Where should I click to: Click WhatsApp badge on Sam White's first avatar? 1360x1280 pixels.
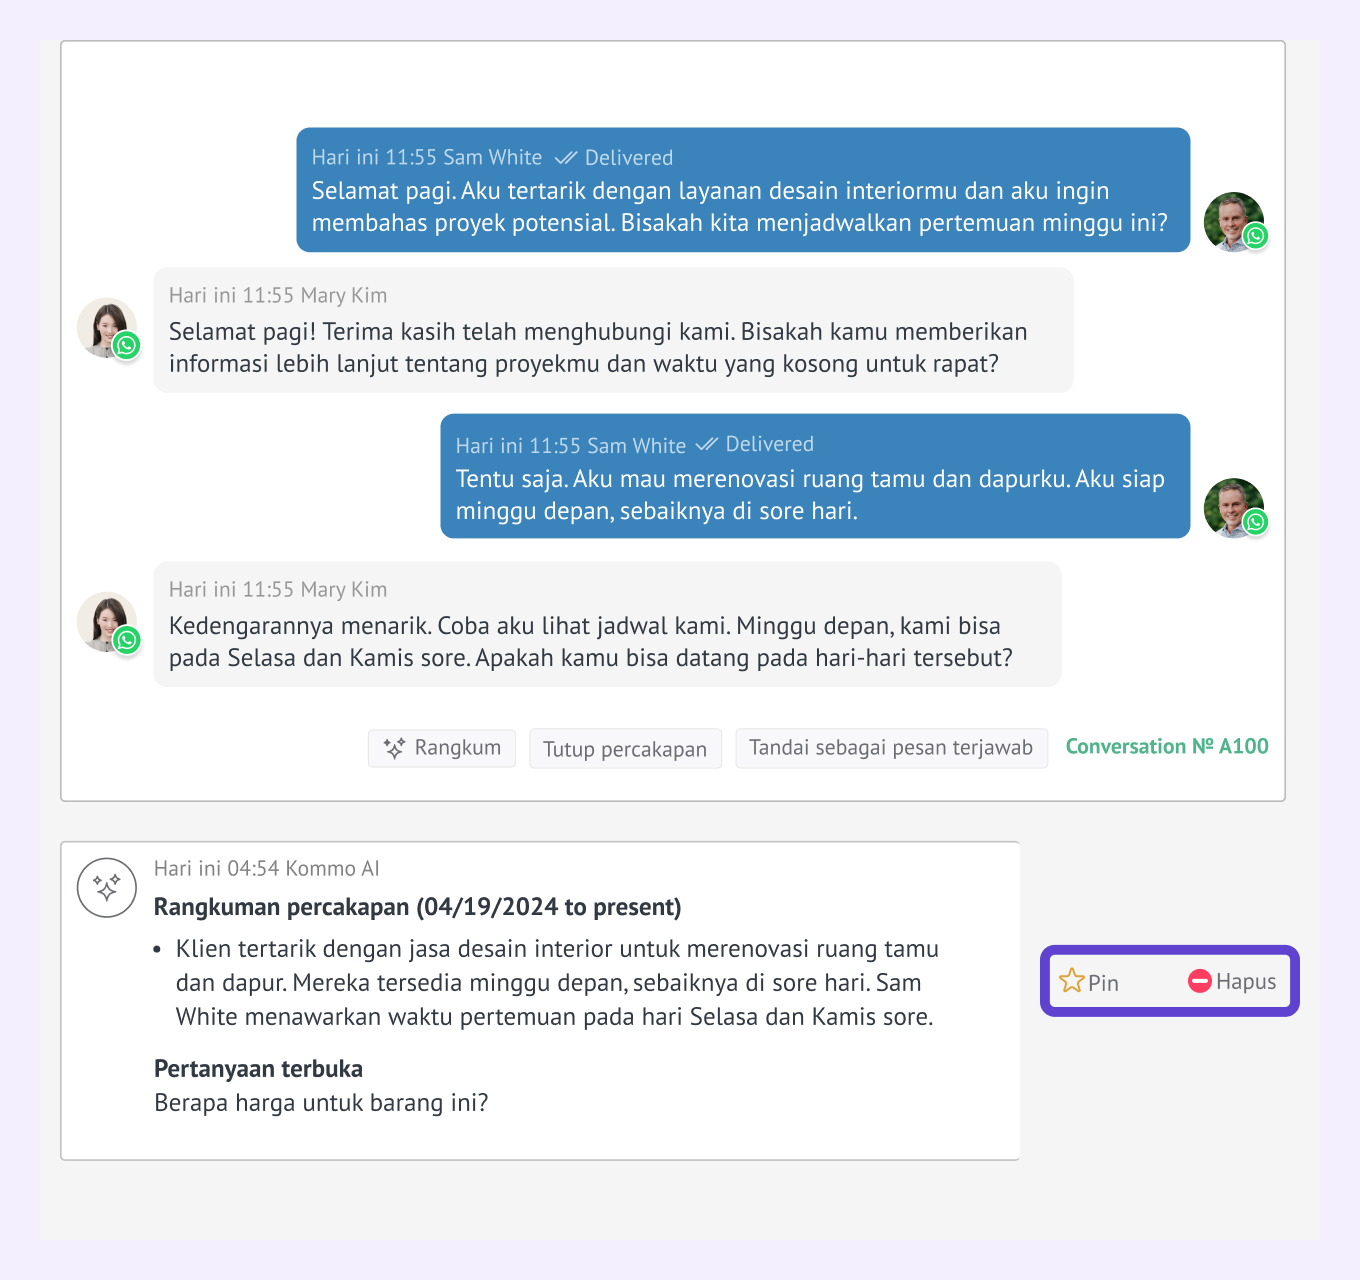[x=1256, y=236]
